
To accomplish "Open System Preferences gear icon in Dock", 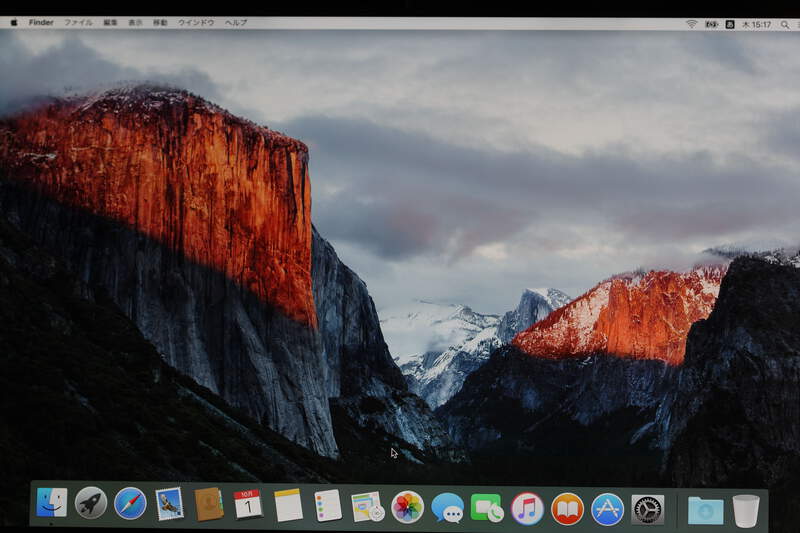I will 647,510.
